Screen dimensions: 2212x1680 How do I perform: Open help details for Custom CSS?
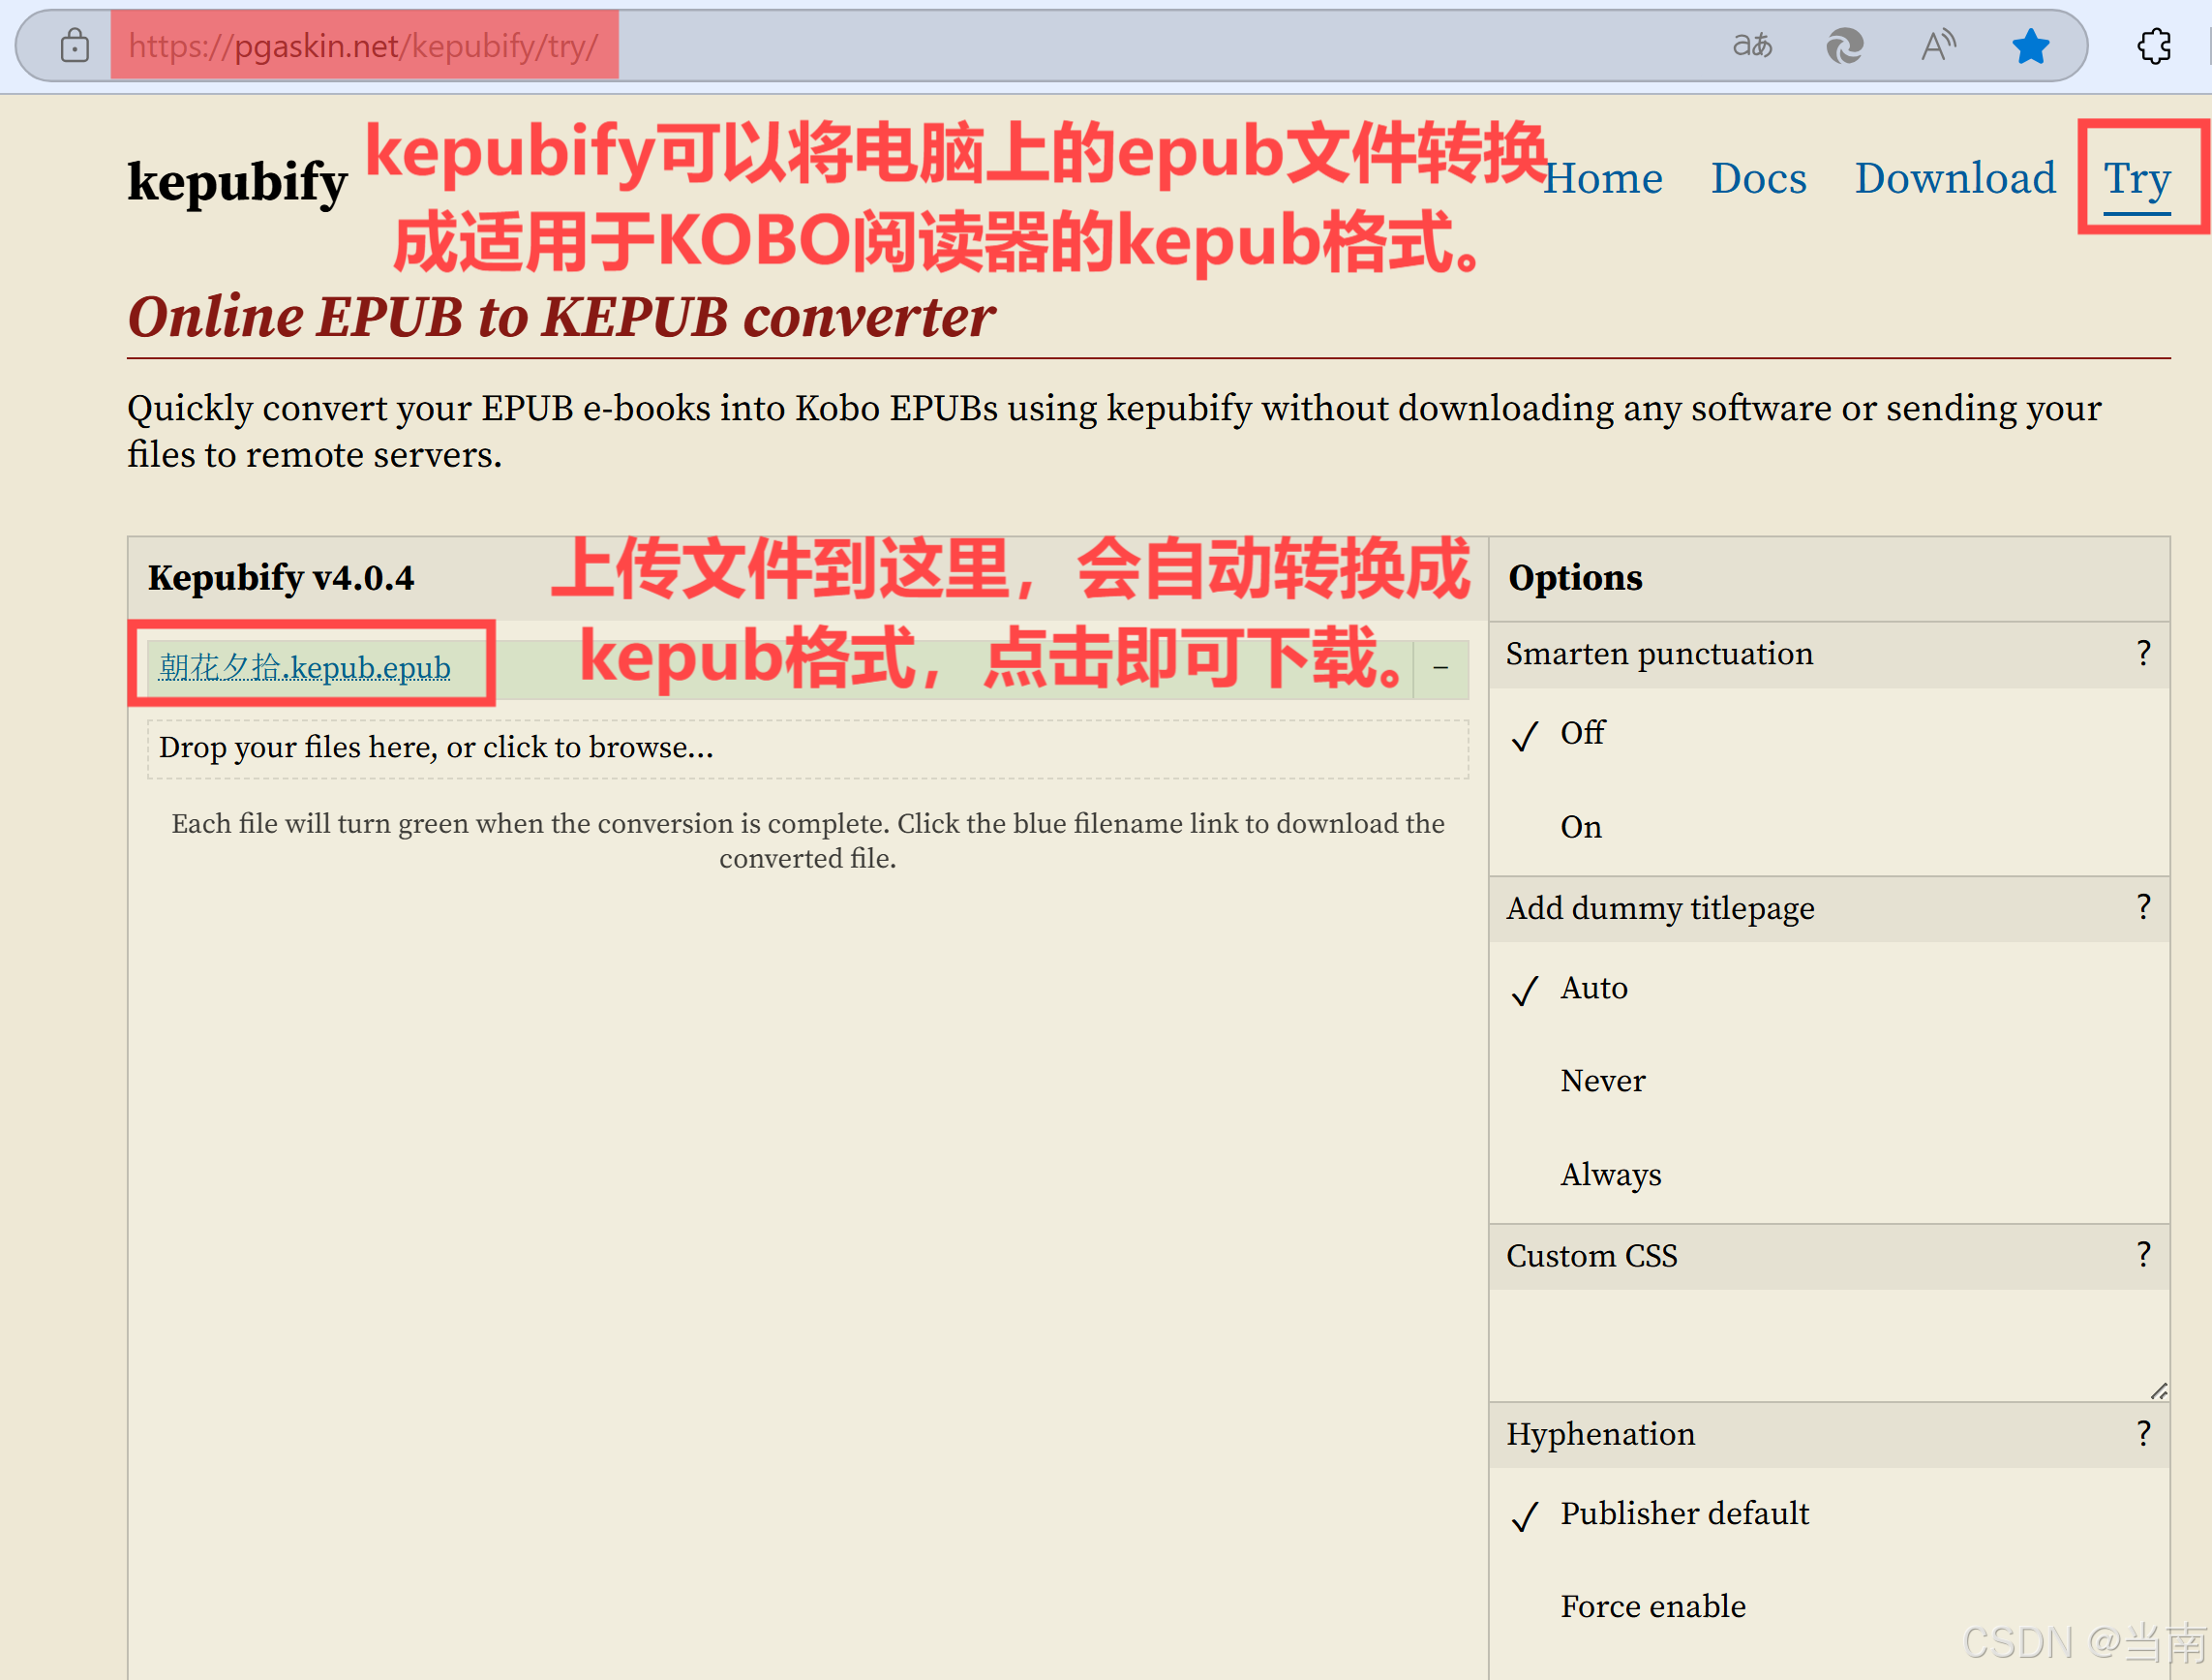pos(2143,1254)
